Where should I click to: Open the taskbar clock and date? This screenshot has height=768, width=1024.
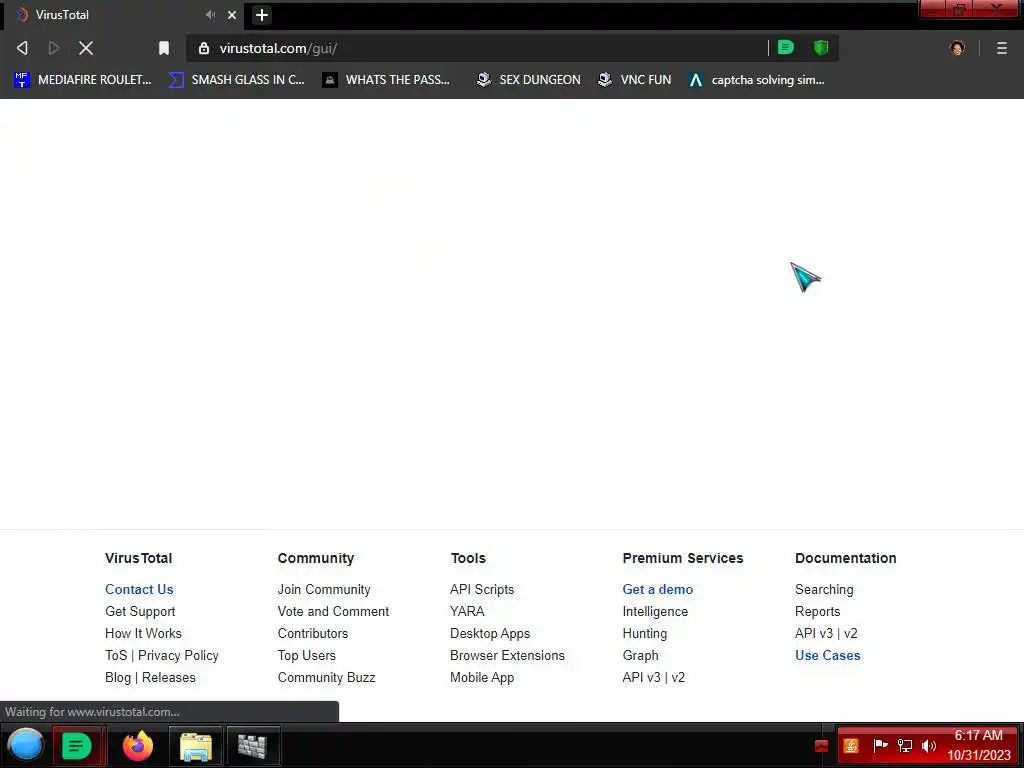[978, 745]
